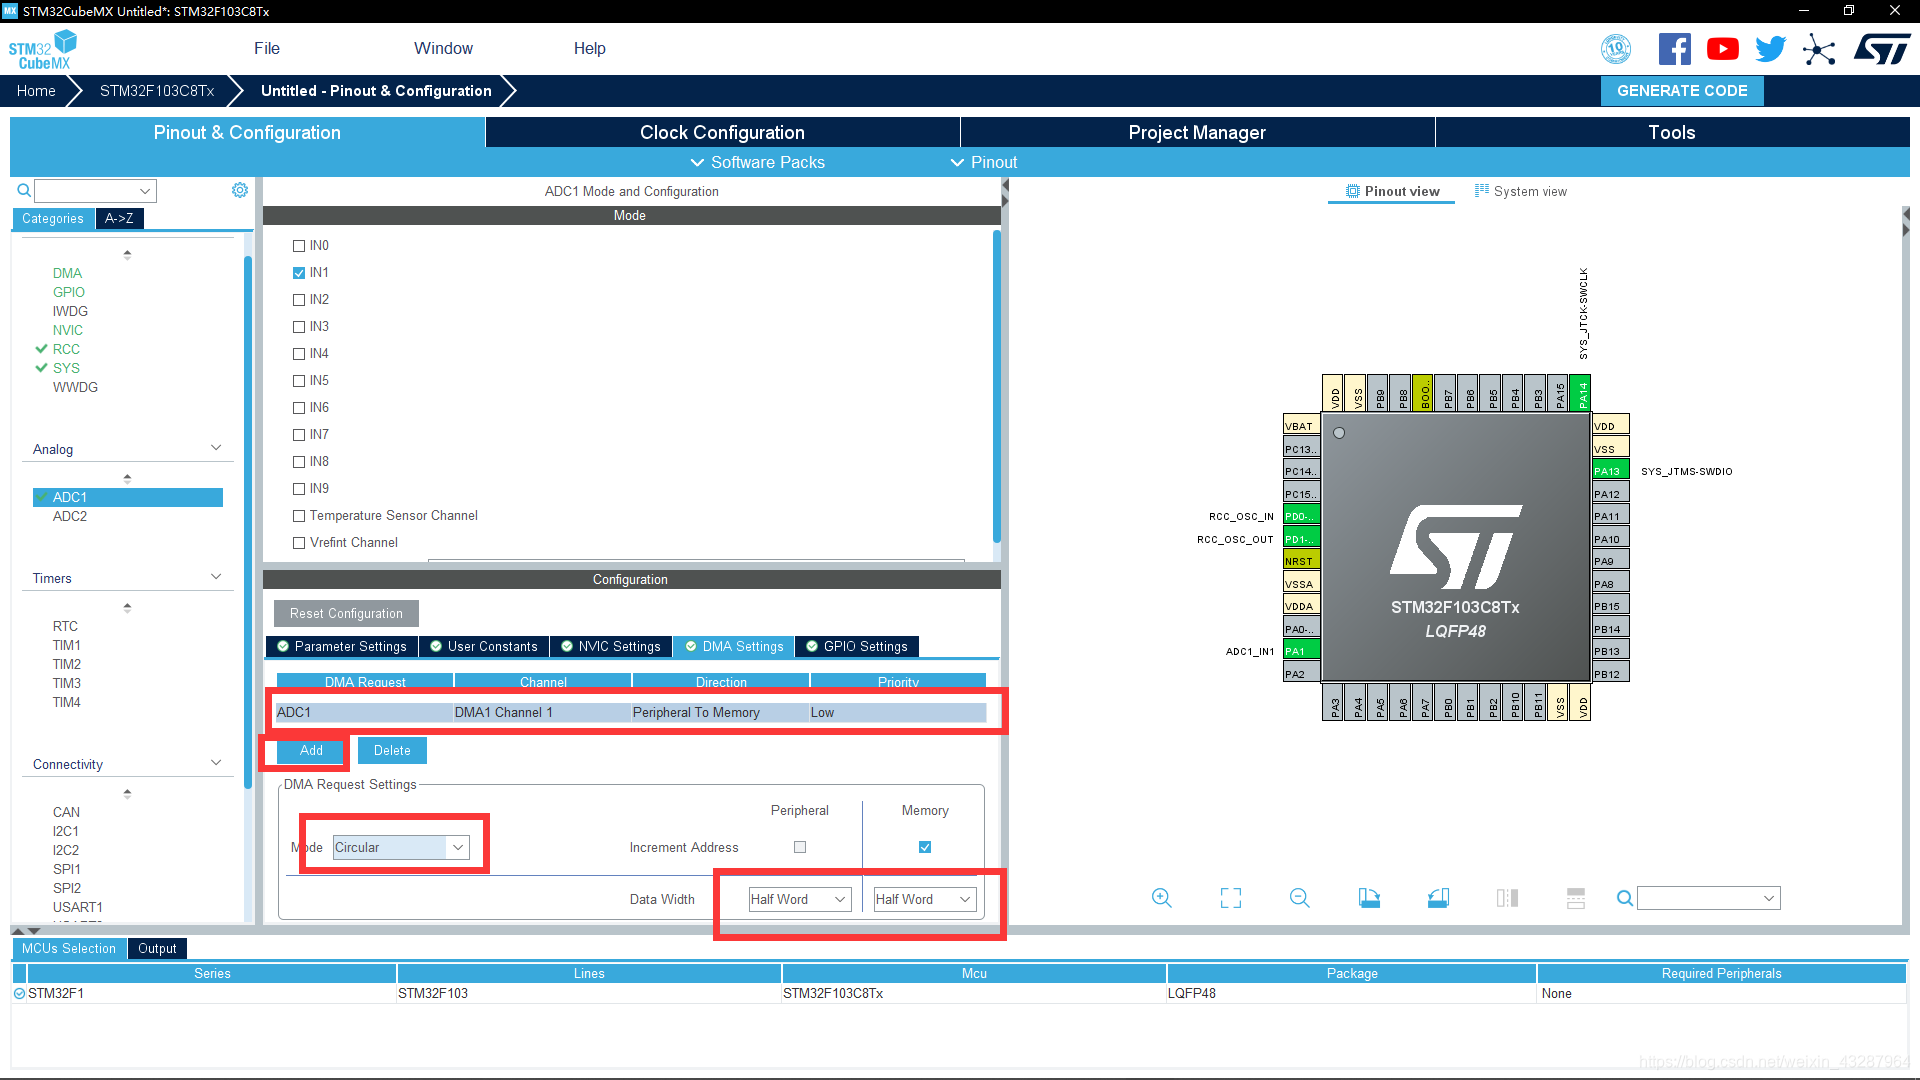Open ST YouTube channel icon

[1723, 49]
